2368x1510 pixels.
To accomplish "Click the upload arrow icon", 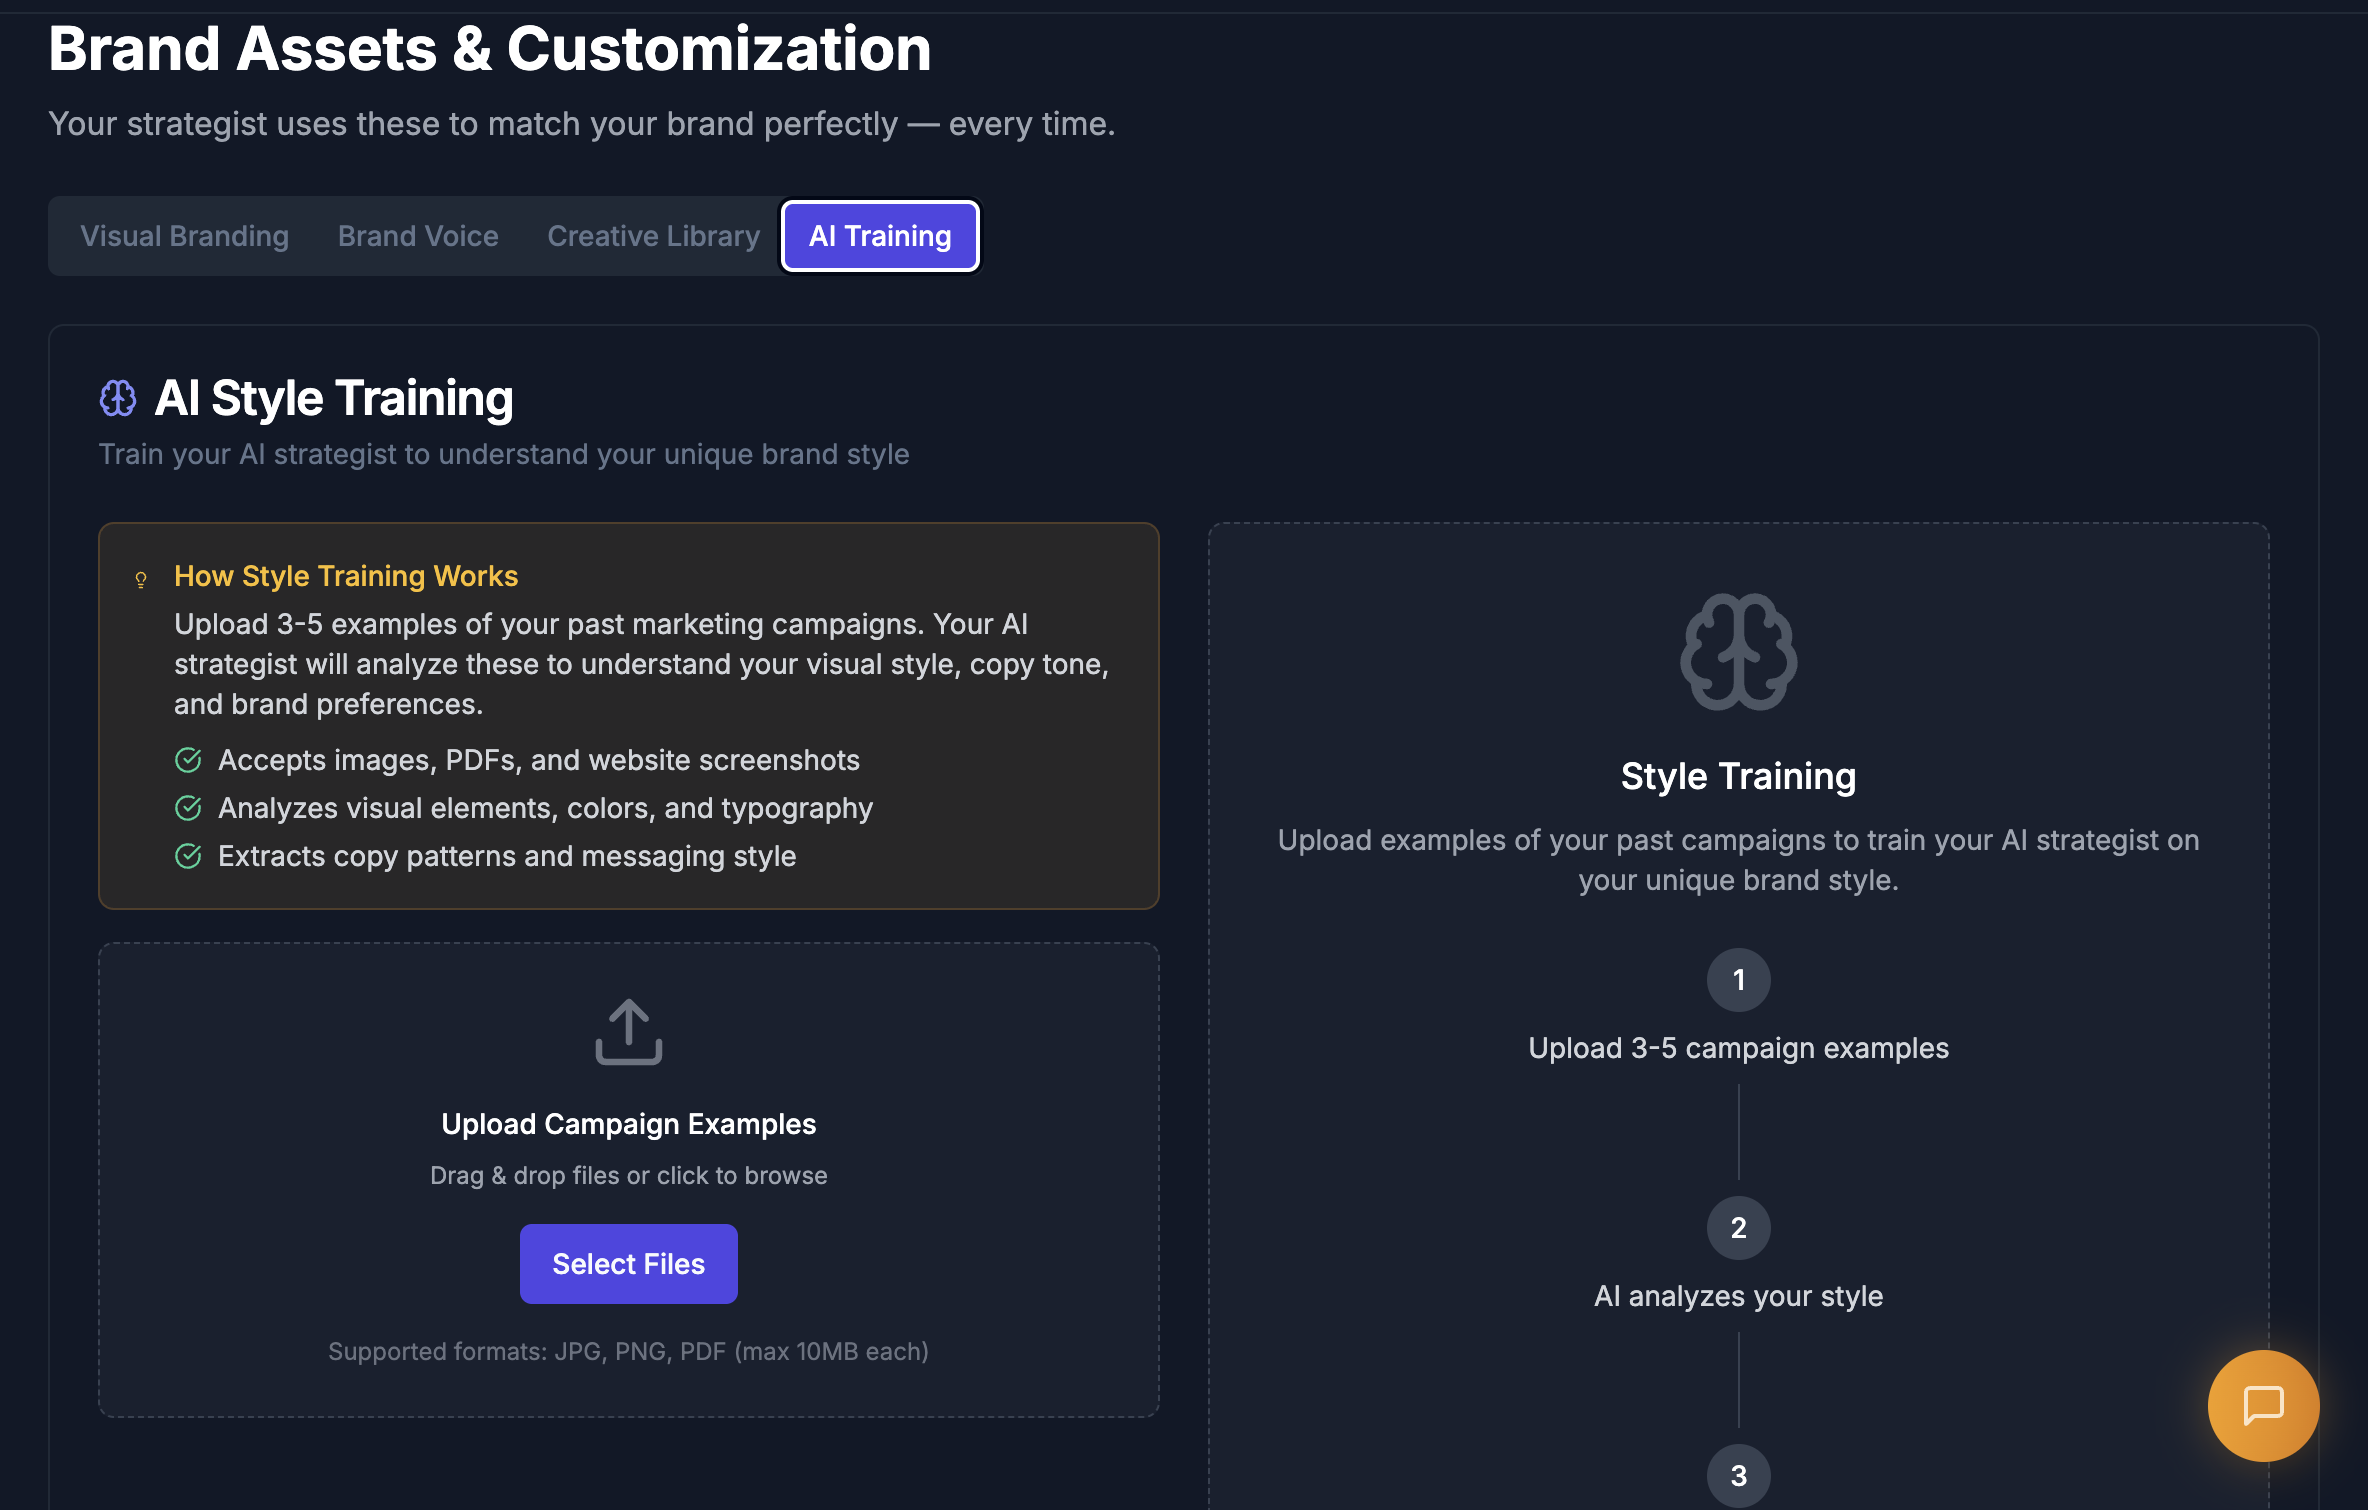I will tap(628, 1032).
